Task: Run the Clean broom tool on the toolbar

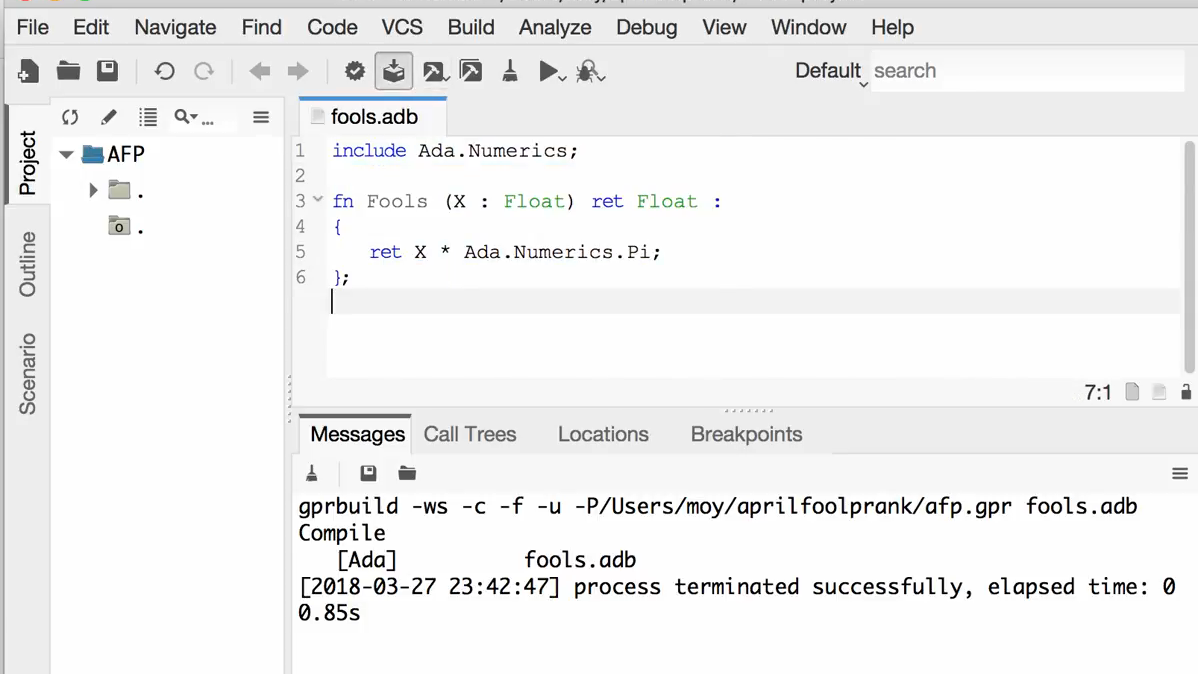Action: coord(510,71)
